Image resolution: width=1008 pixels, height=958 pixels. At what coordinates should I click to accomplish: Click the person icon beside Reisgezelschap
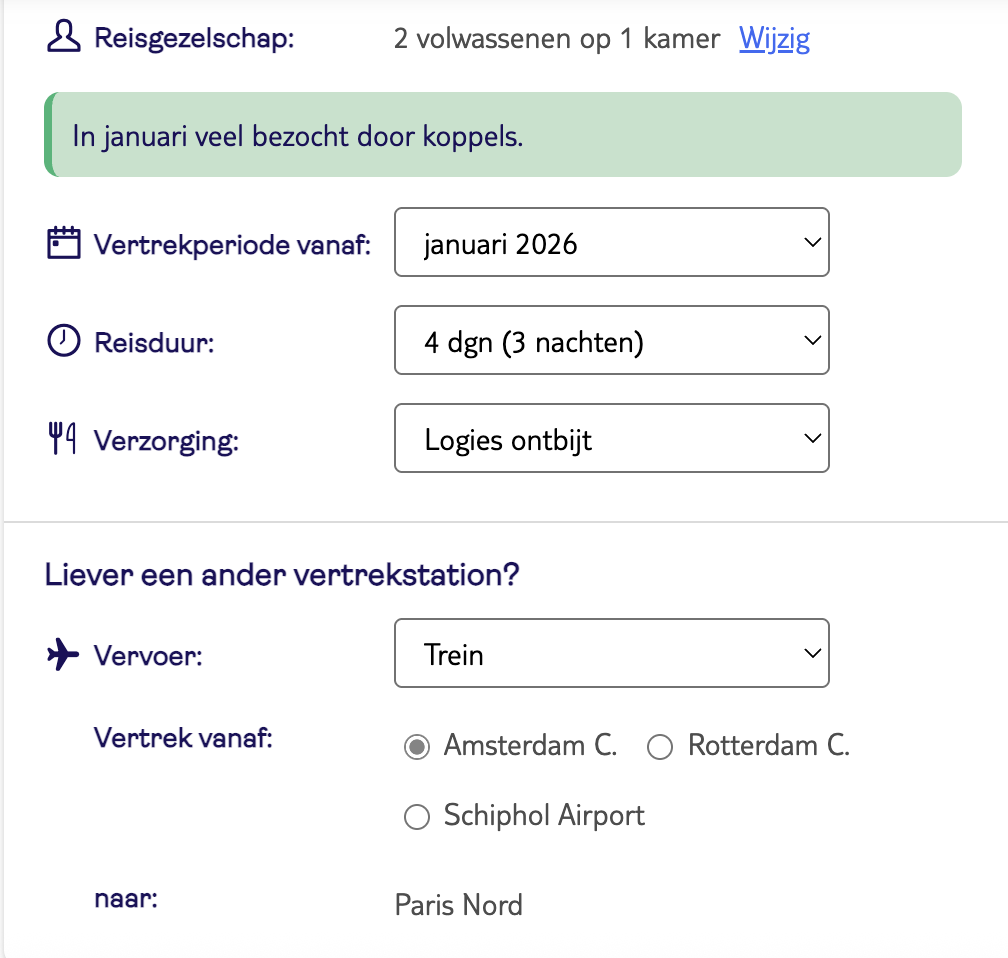pyautogui.click(x=63, y=39)
